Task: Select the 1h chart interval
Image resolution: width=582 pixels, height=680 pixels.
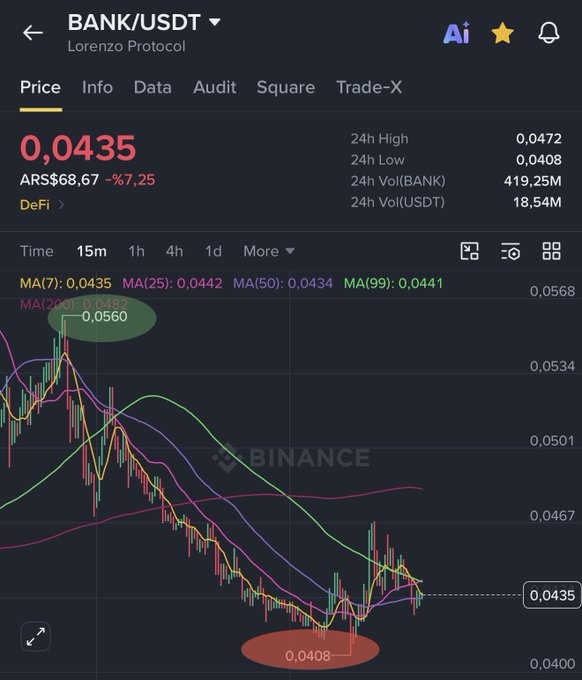Action: point(136,251)
